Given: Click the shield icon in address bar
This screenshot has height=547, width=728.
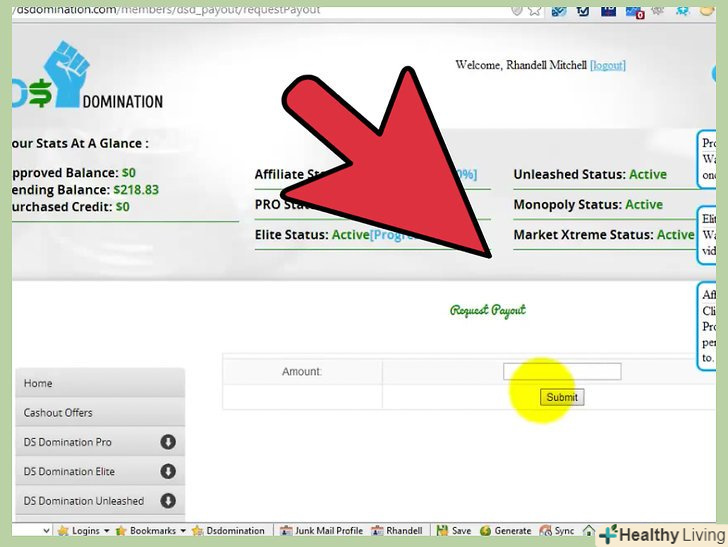Looking at the screenshot, I should coord(517,10).
